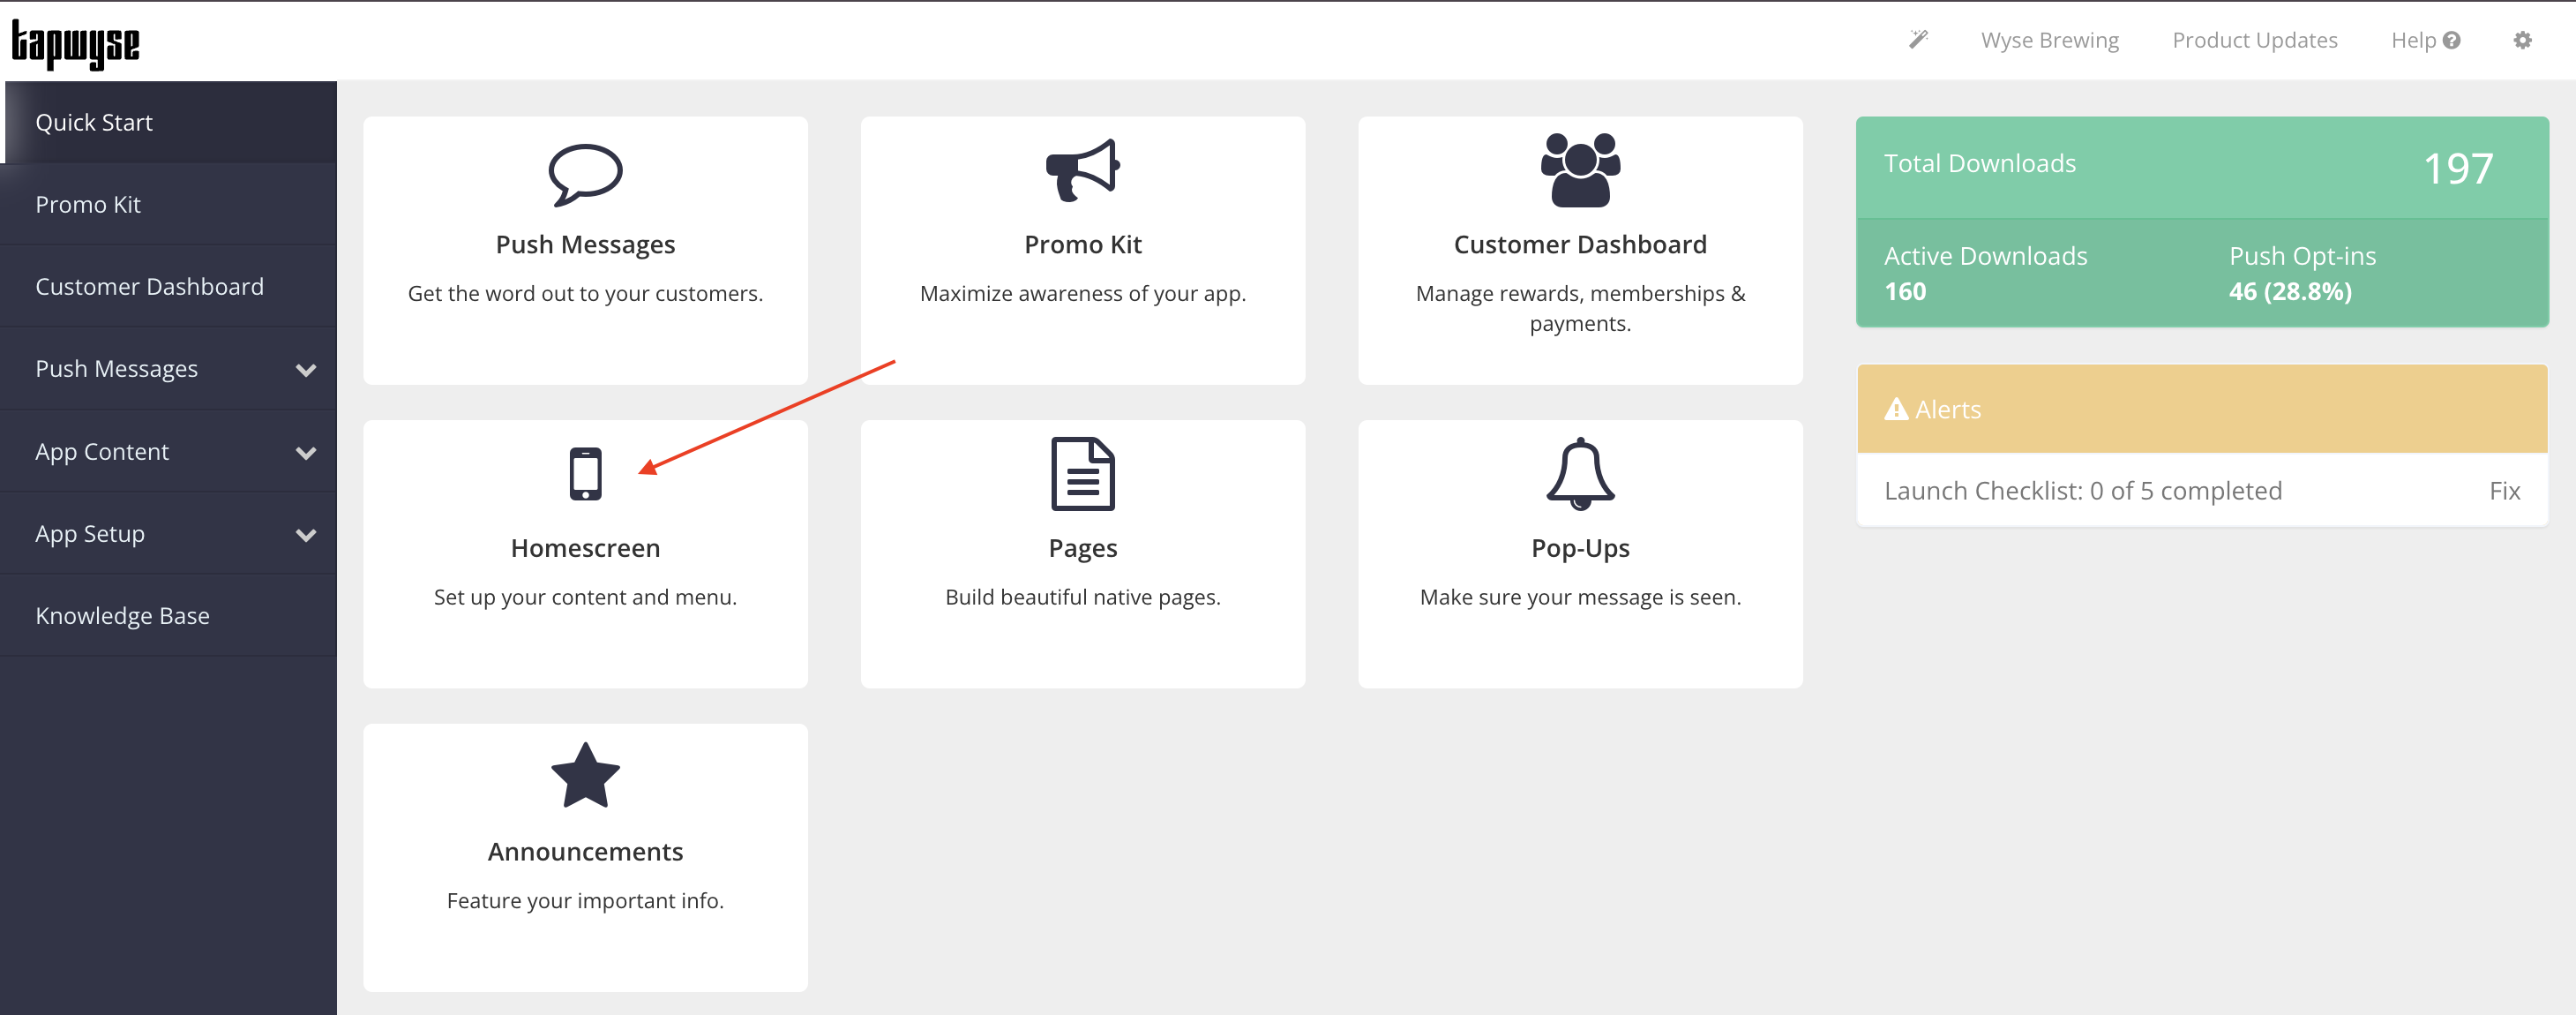Image resolution: width=2576 pixels, height=1015 pixels.
Task: Click the Wyse Brewing account name
Action: (2049, 40)
